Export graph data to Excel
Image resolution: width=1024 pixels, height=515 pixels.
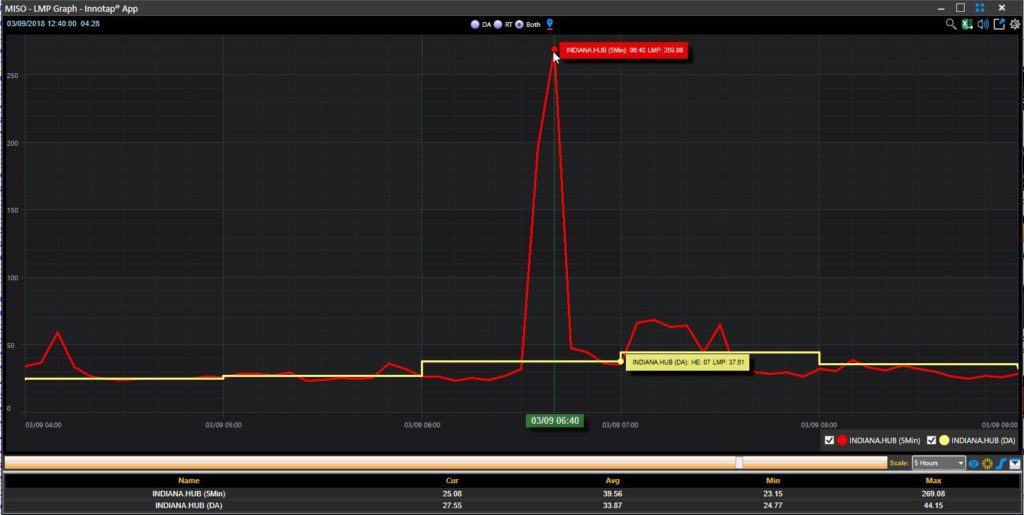coord(967,24)
